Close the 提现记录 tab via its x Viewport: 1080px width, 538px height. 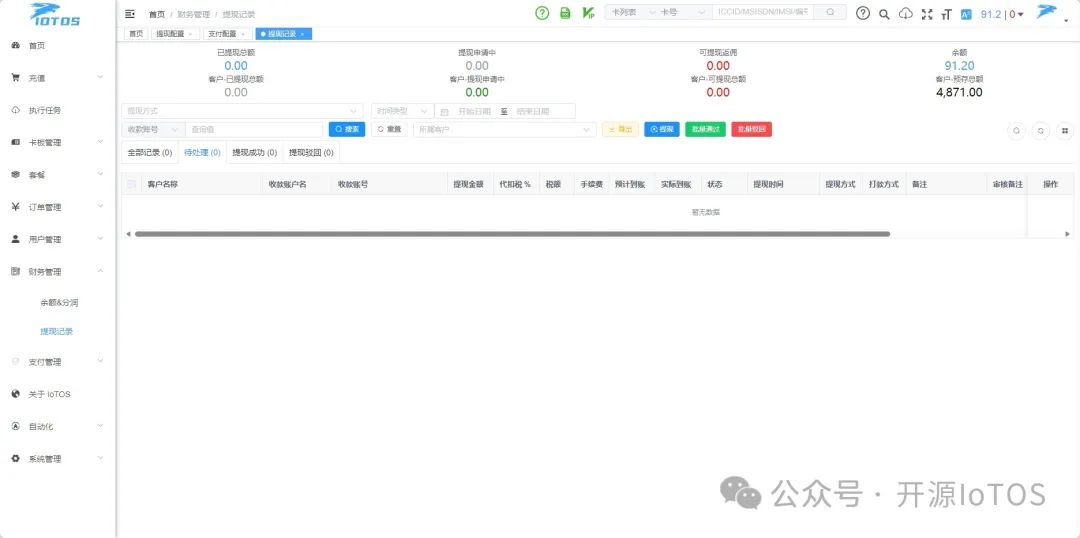(x=302, y=34)
